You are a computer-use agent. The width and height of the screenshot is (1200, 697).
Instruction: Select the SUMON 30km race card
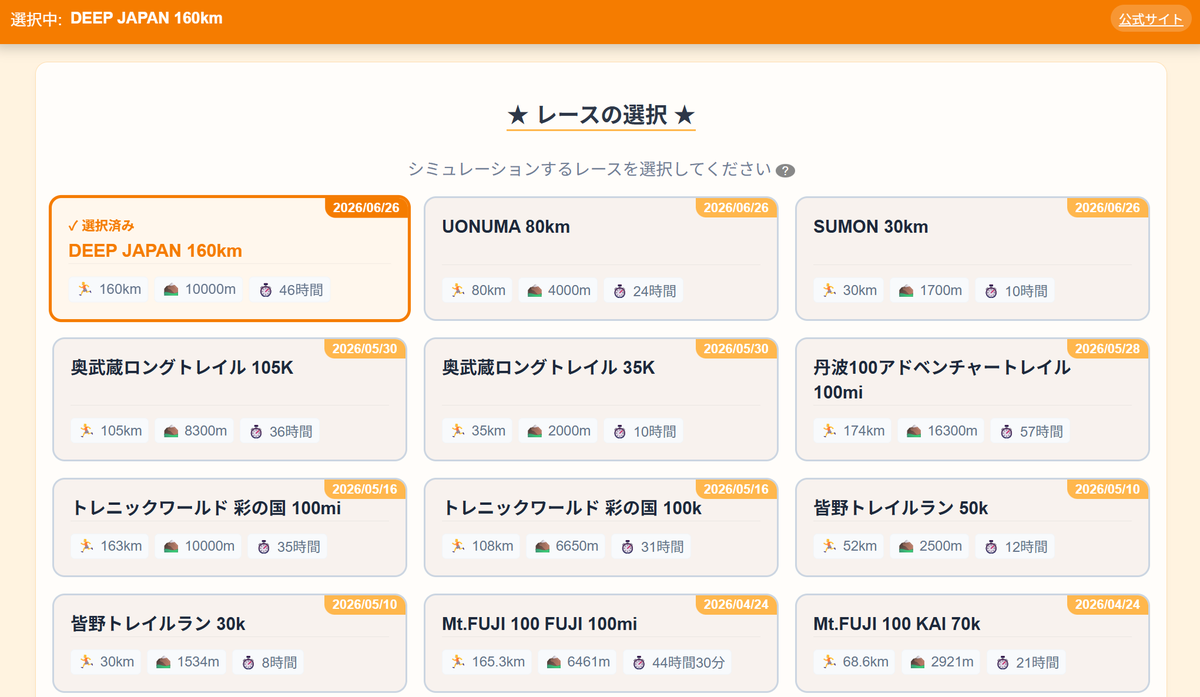pos(972,258)
